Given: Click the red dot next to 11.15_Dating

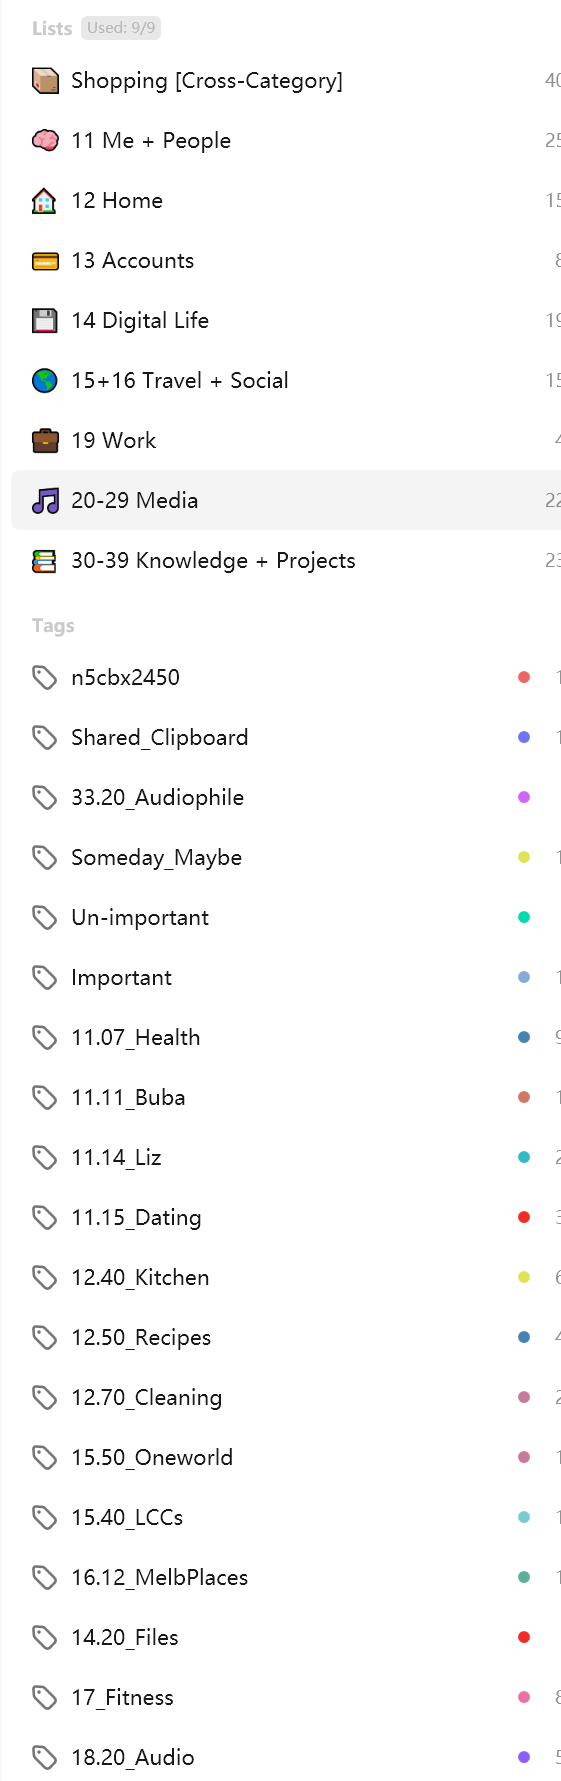Looking at the screenshot, I should [x=524, y=1218].
